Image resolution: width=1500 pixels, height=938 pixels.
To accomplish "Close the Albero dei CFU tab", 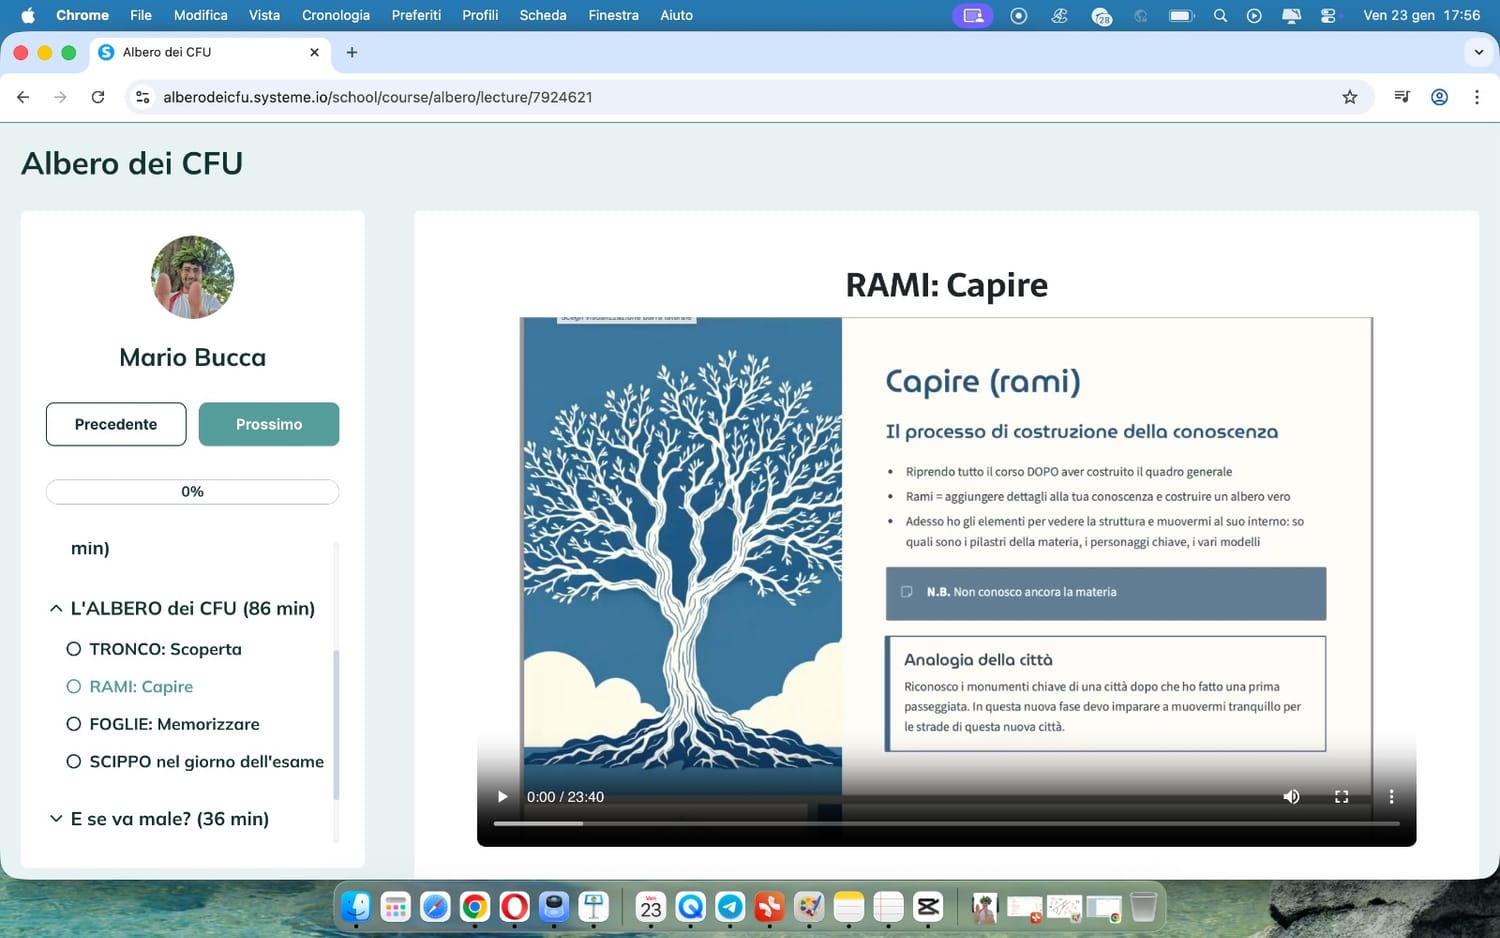I will coord(314,52).
